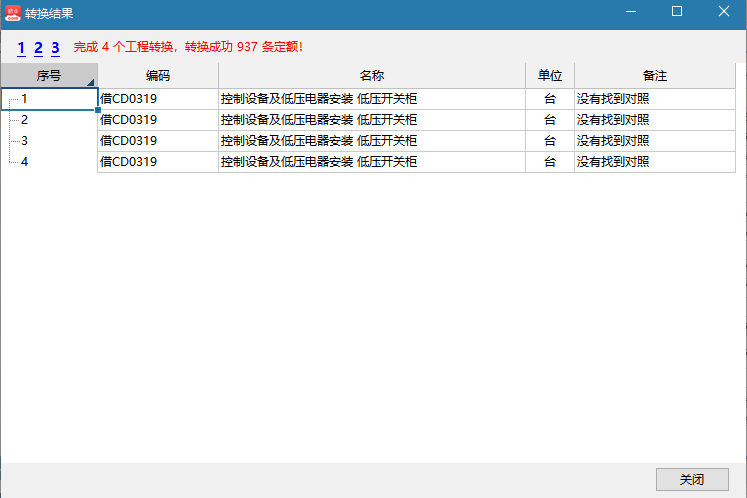Screen dimensions: 747x498
Task: Click the 单位 column header
Action: point(549,76)
